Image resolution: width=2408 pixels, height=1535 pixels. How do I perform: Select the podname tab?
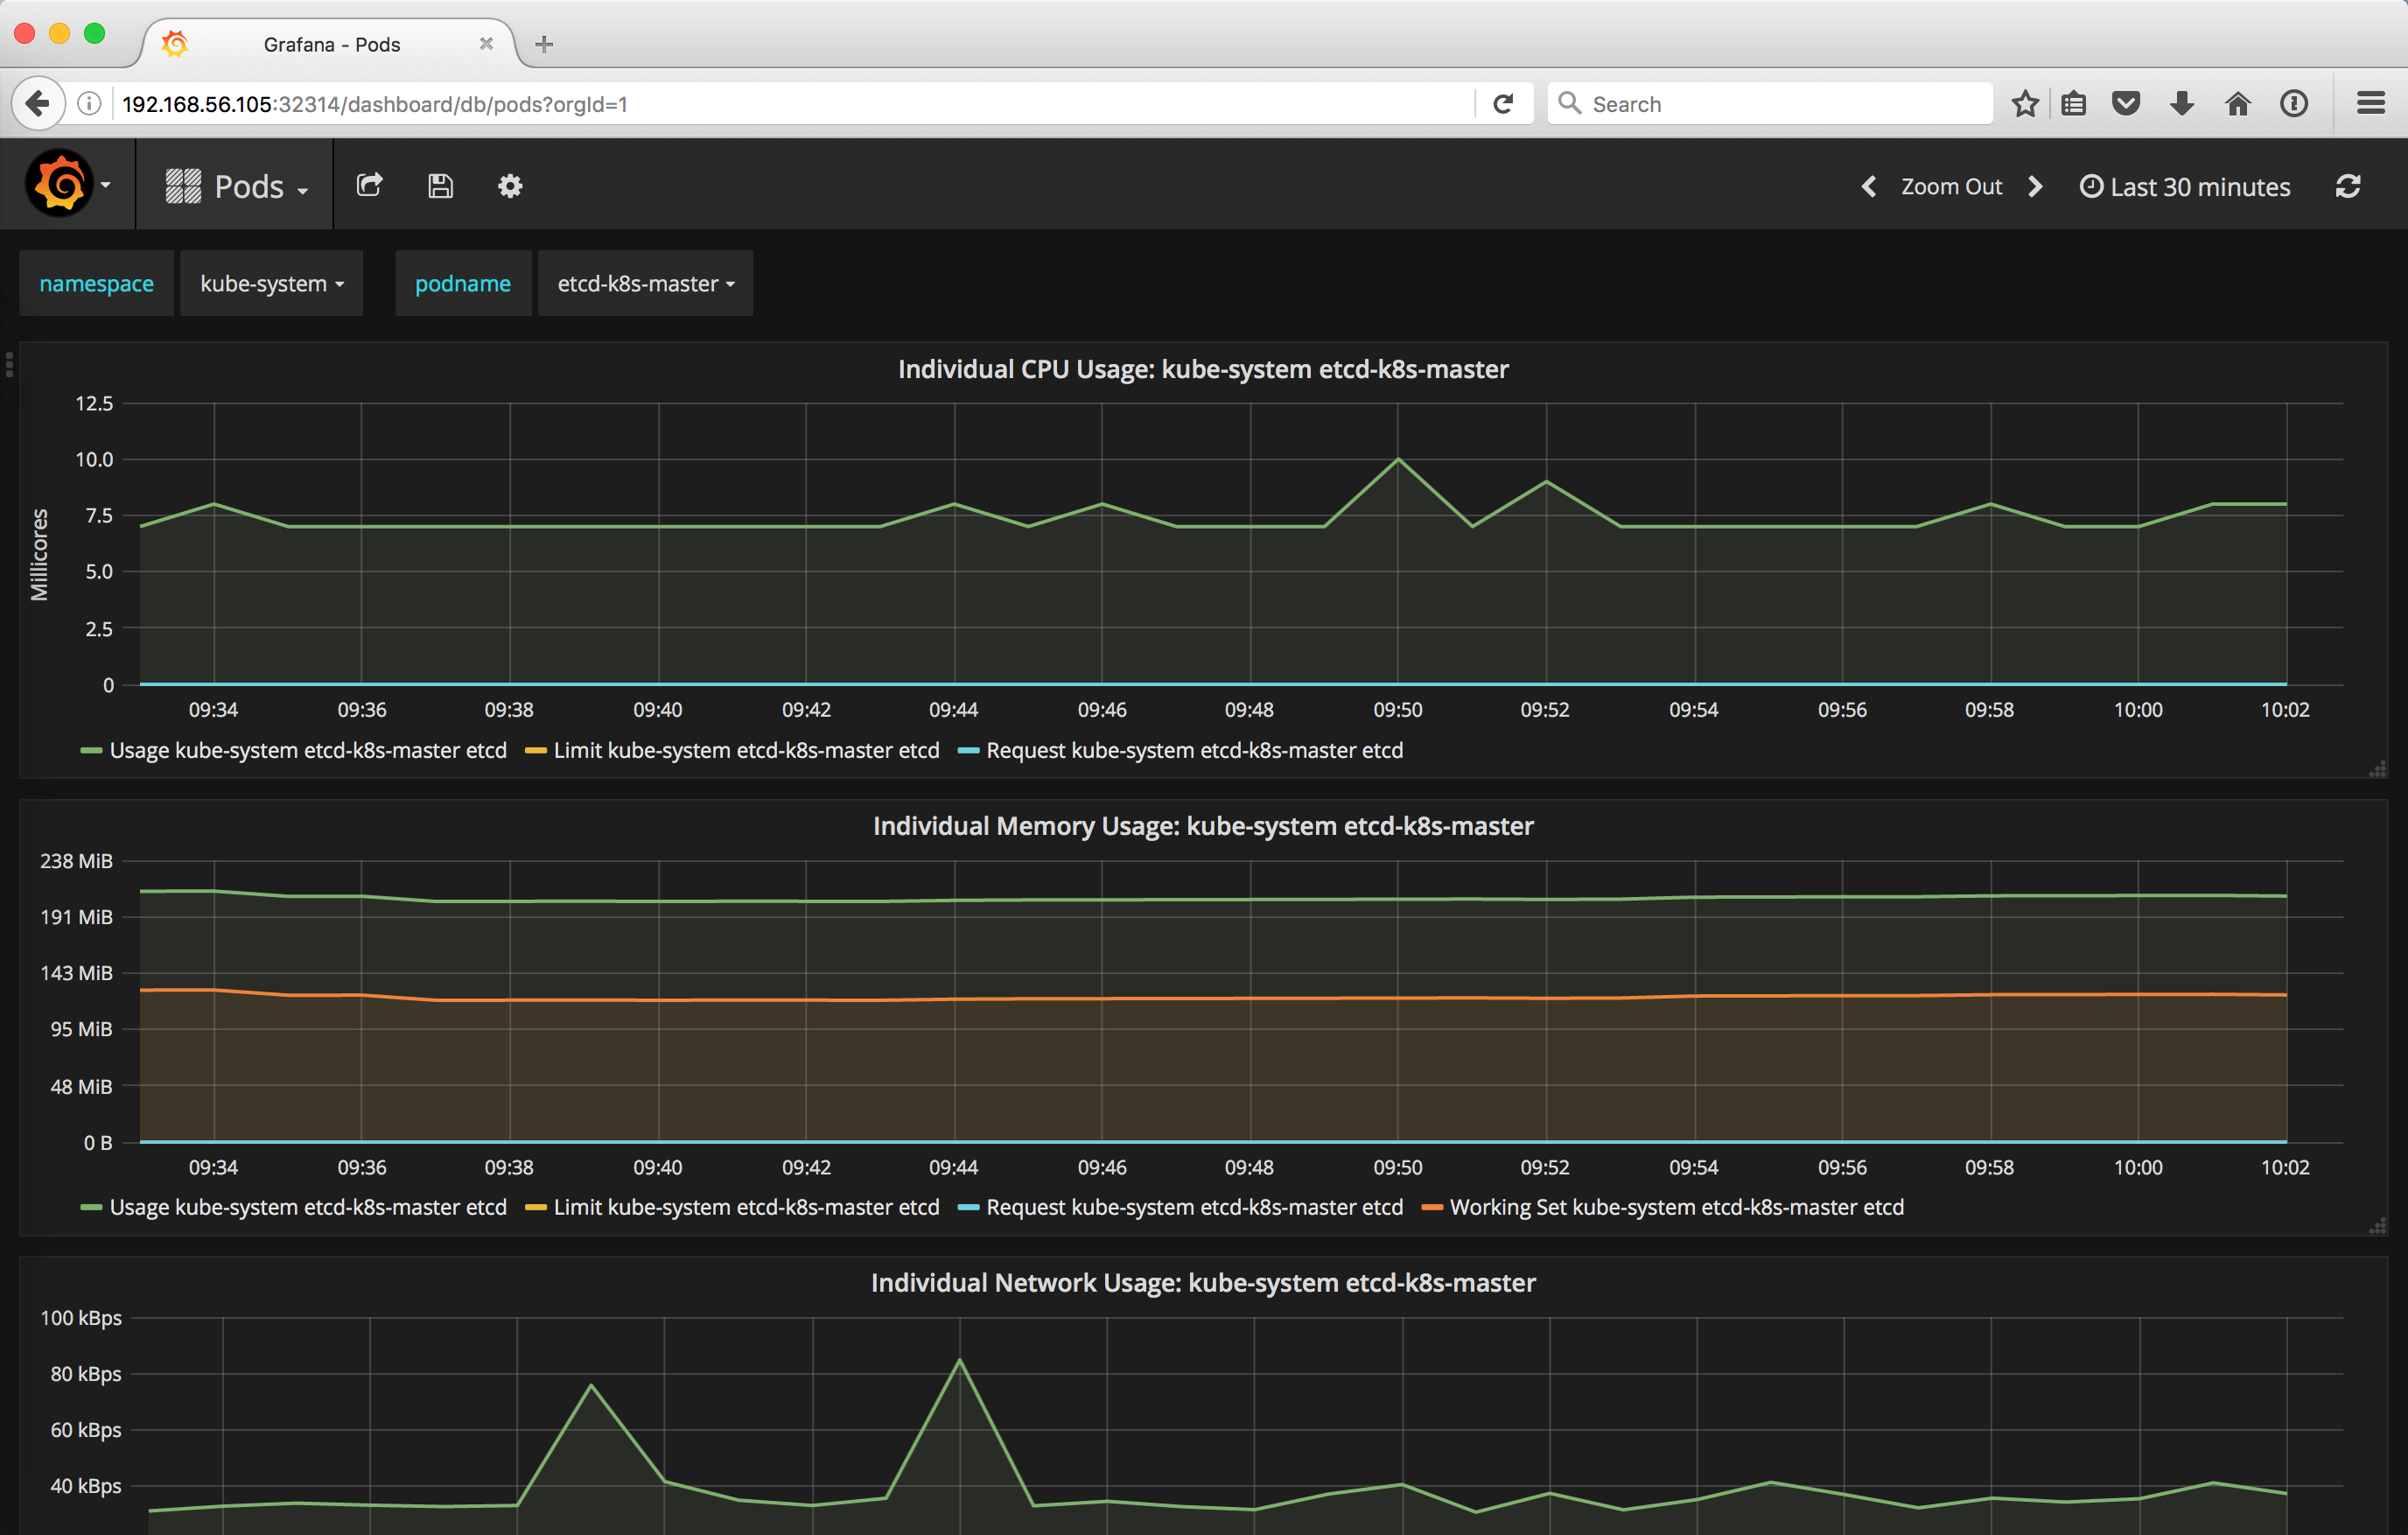pyautogui.click(x=460, y=283)
